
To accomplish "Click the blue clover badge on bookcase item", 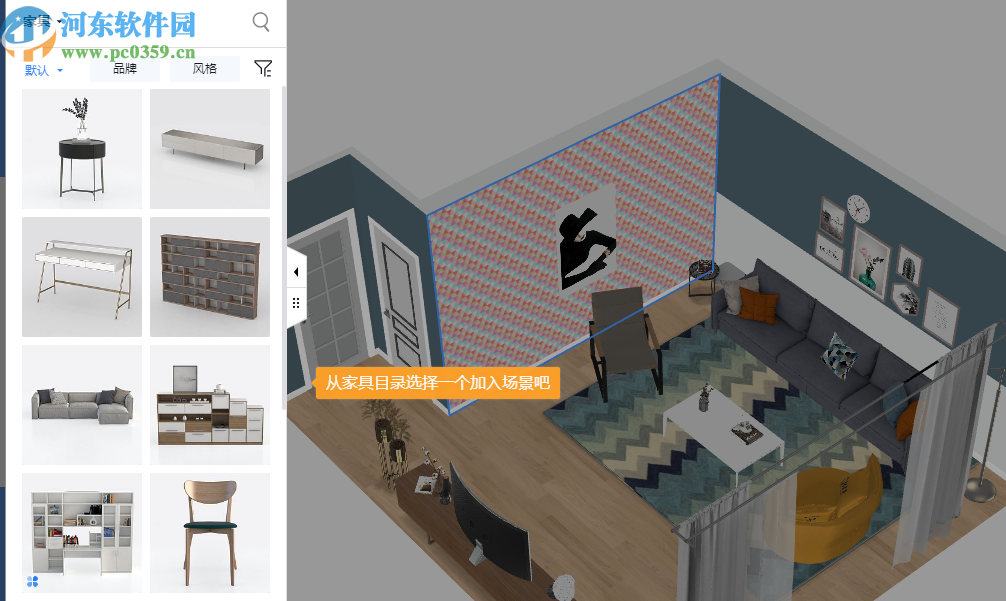I will click(x=33, y=581).
